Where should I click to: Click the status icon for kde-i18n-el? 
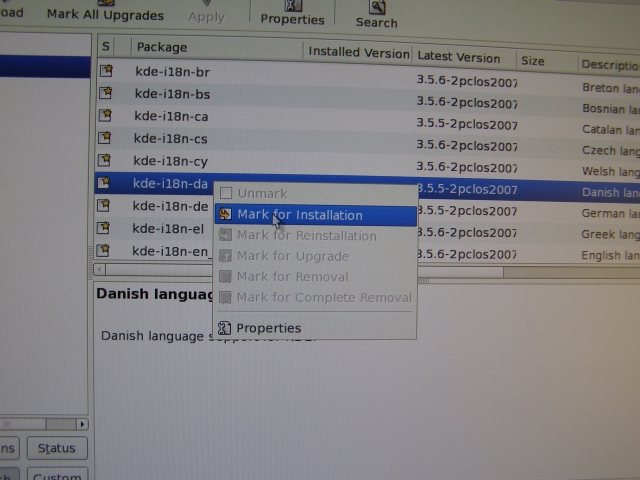tap(103, 227)
